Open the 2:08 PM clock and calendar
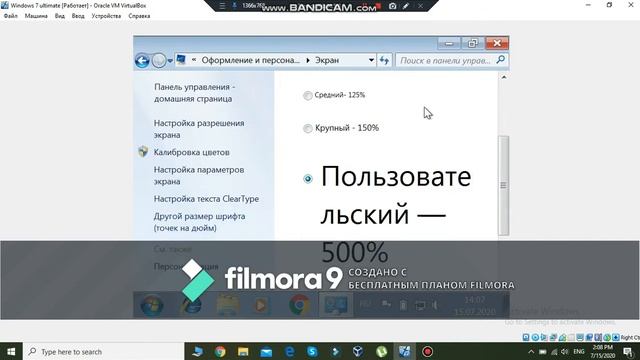Viewport: 640px width, 360px height. [x=602, y=351]
